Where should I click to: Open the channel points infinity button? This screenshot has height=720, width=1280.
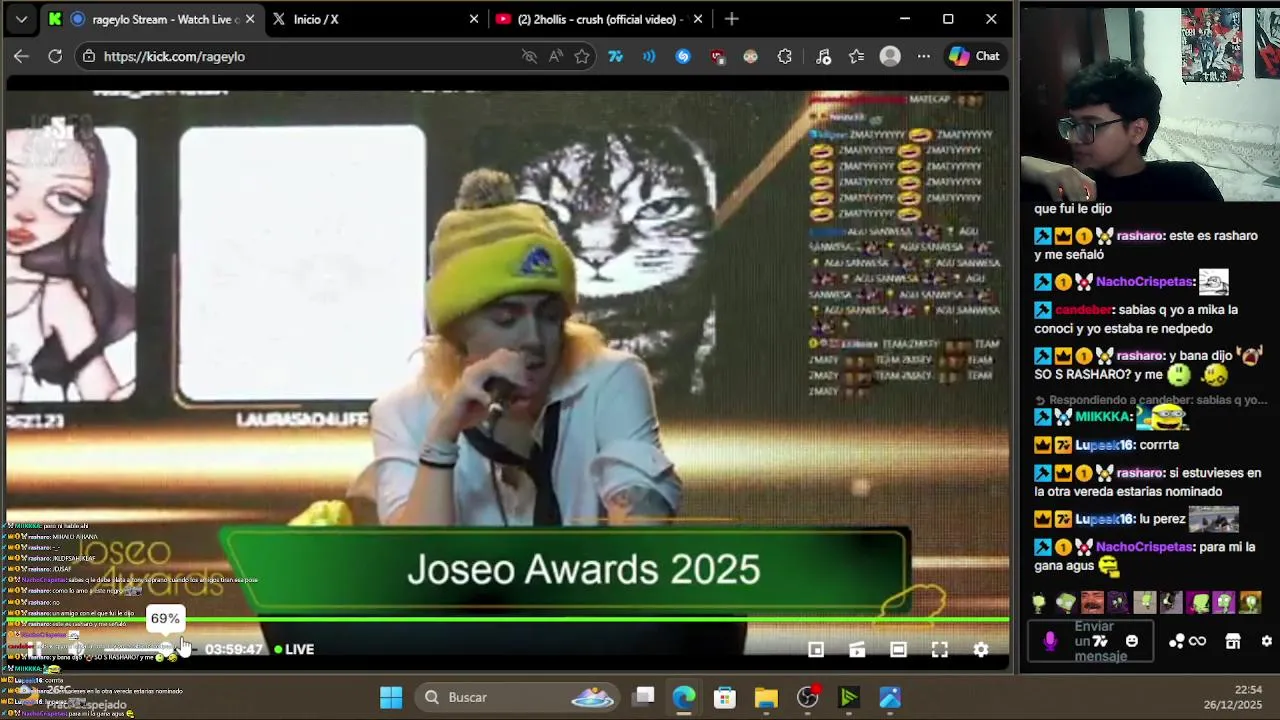[1187, 641]
